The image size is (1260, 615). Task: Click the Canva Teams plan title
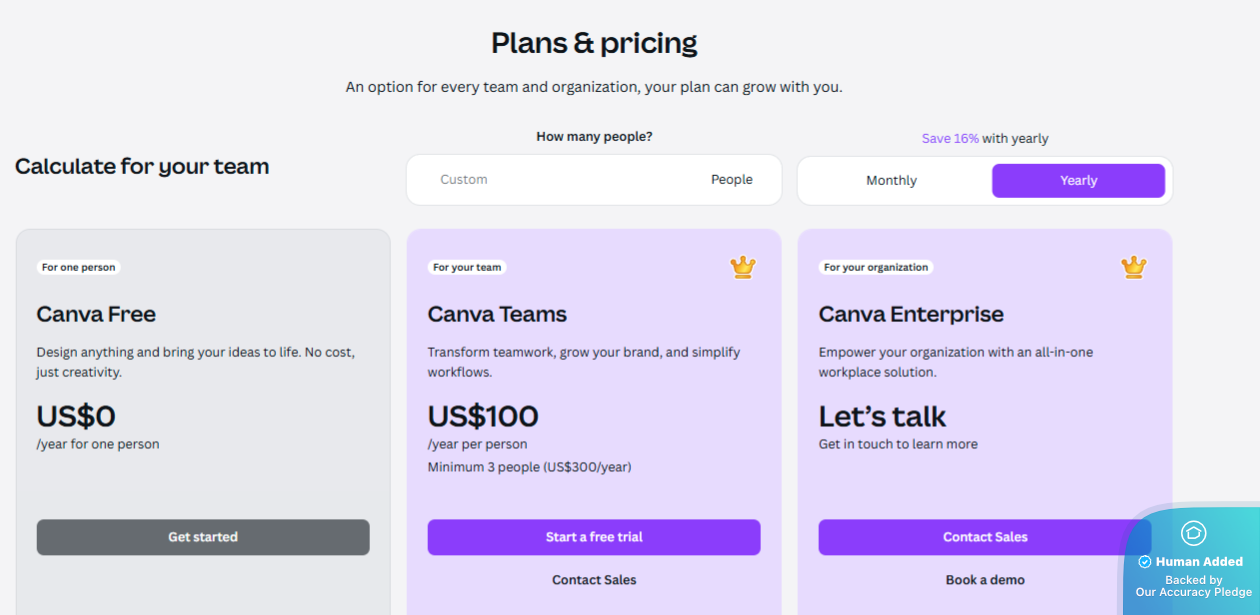pyautogui.click(x=497, y=314)
